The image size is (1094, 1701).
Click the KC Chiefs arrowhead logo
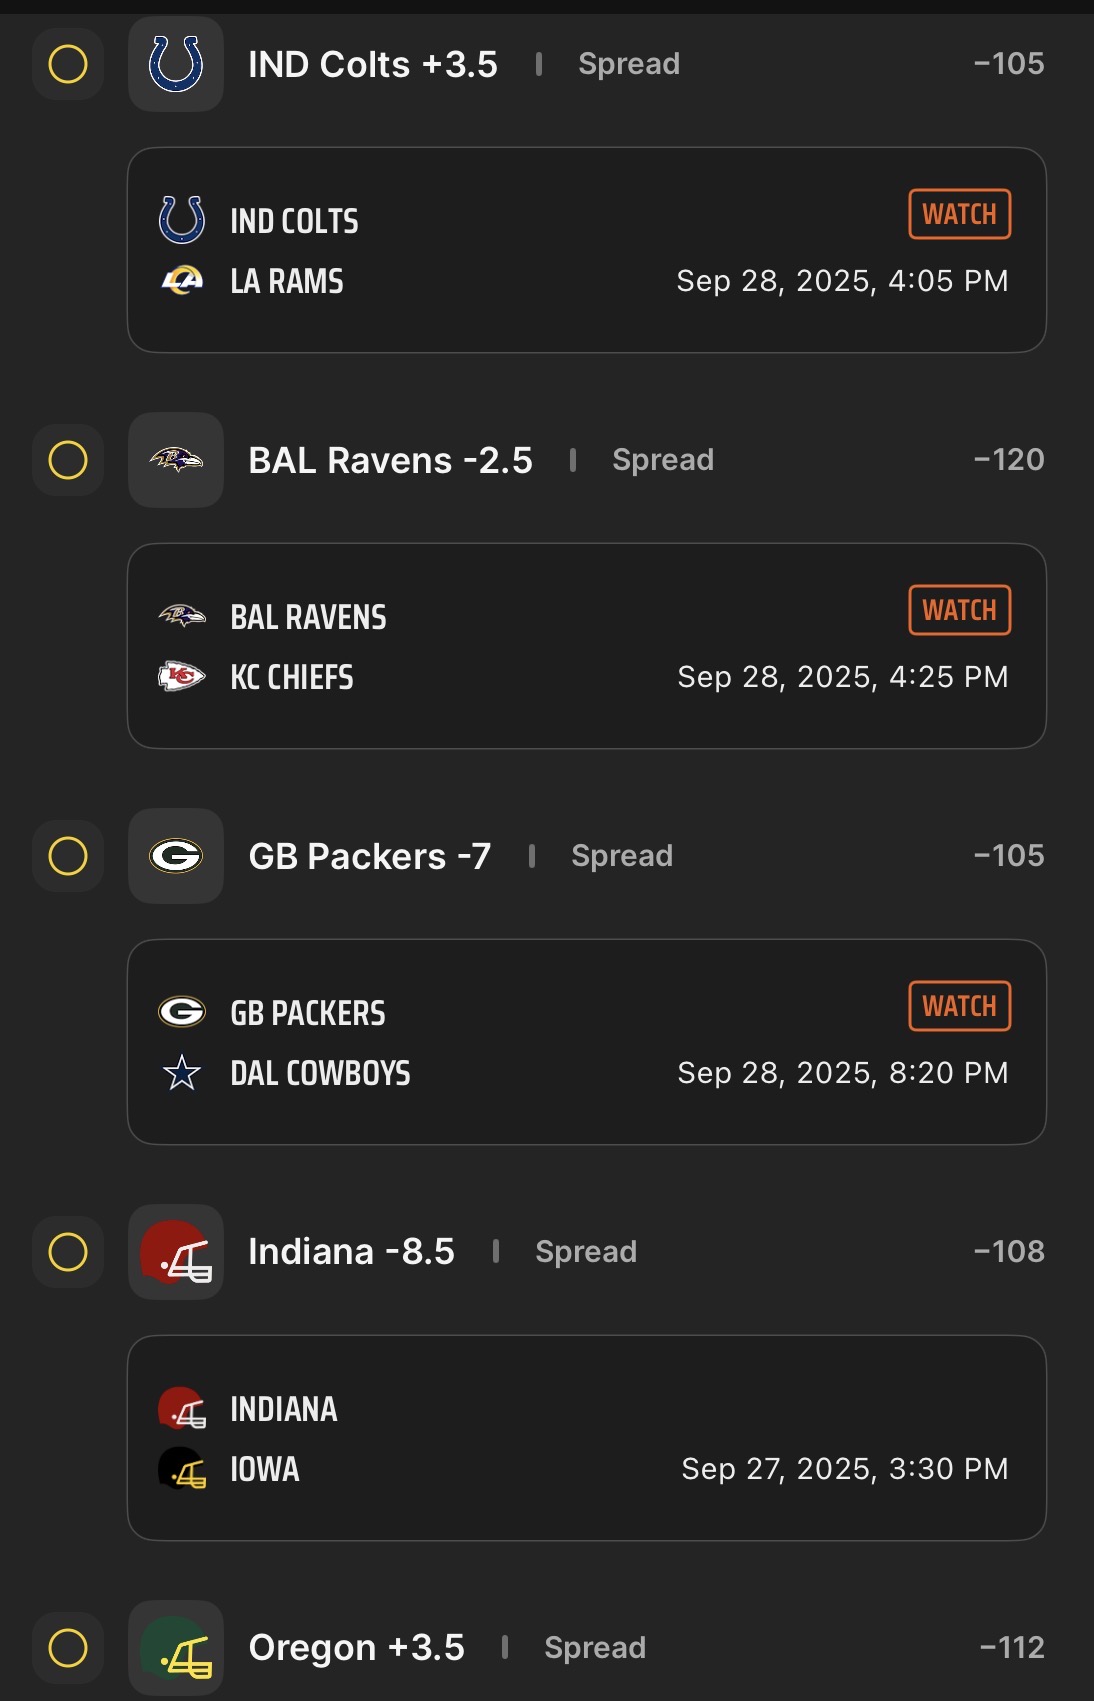pos(182,677)
